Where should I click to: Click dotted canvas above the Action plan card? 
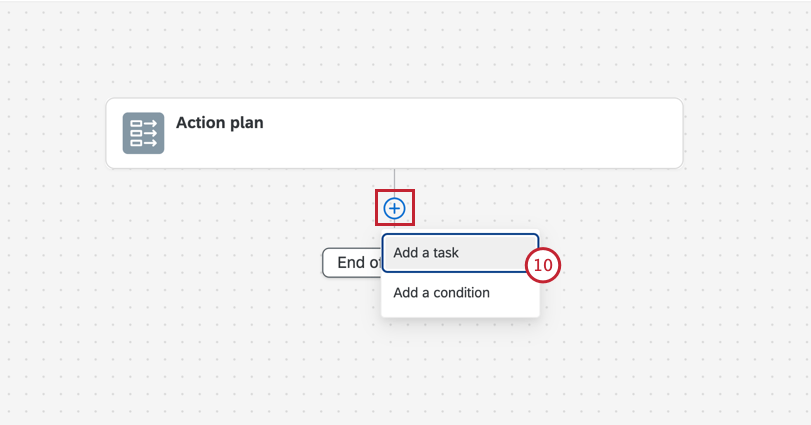pos(394,50)
